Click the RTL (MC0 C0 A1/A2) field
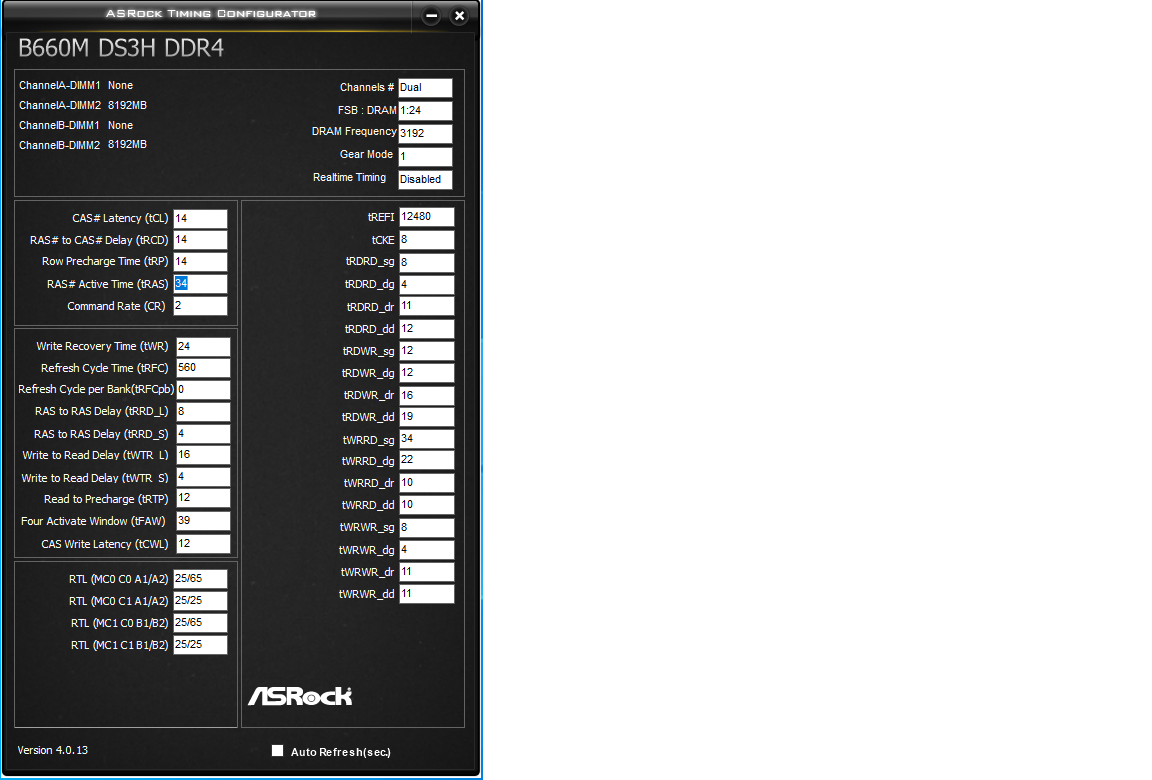 pos(201,579)
